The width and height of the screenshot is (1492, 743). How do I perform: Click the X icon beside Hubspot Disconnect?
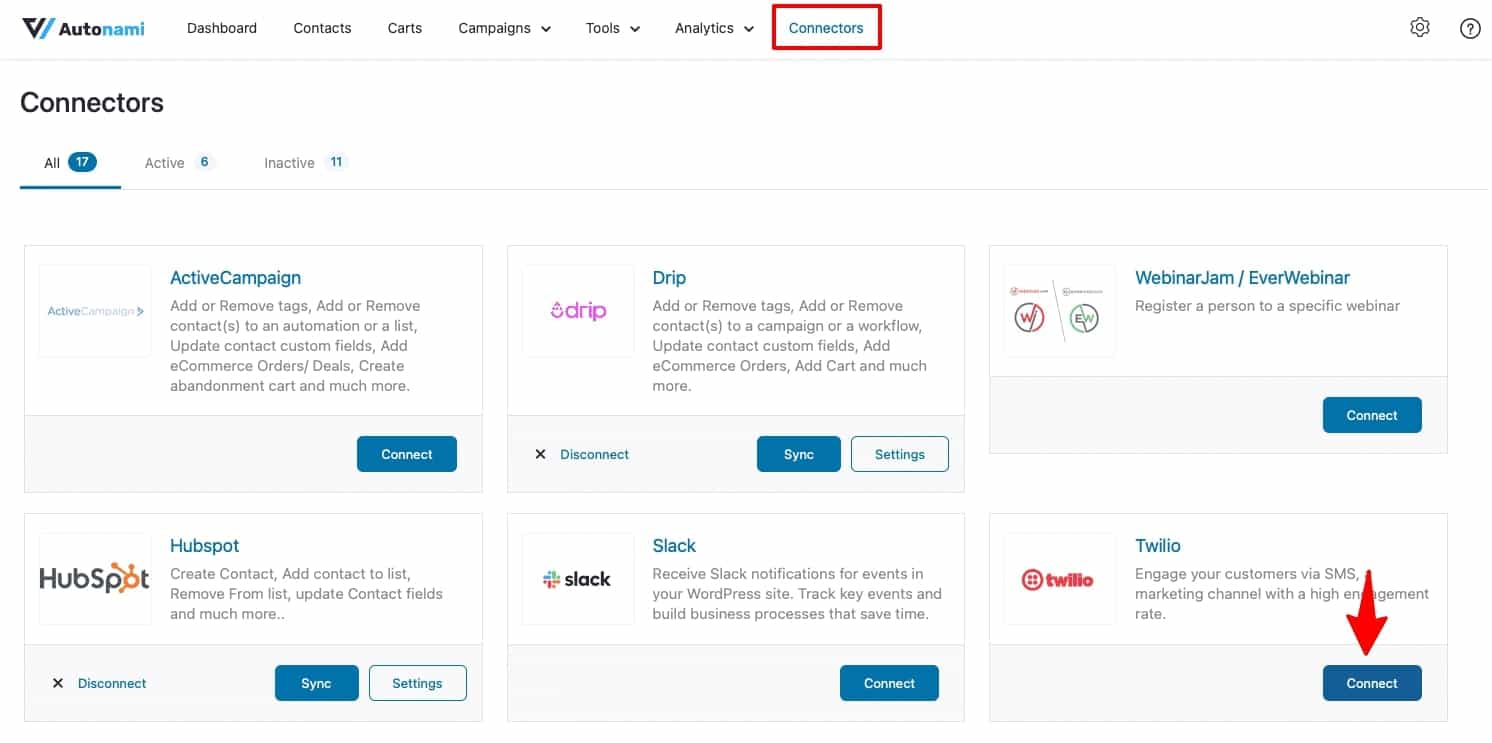coord(58,683)
